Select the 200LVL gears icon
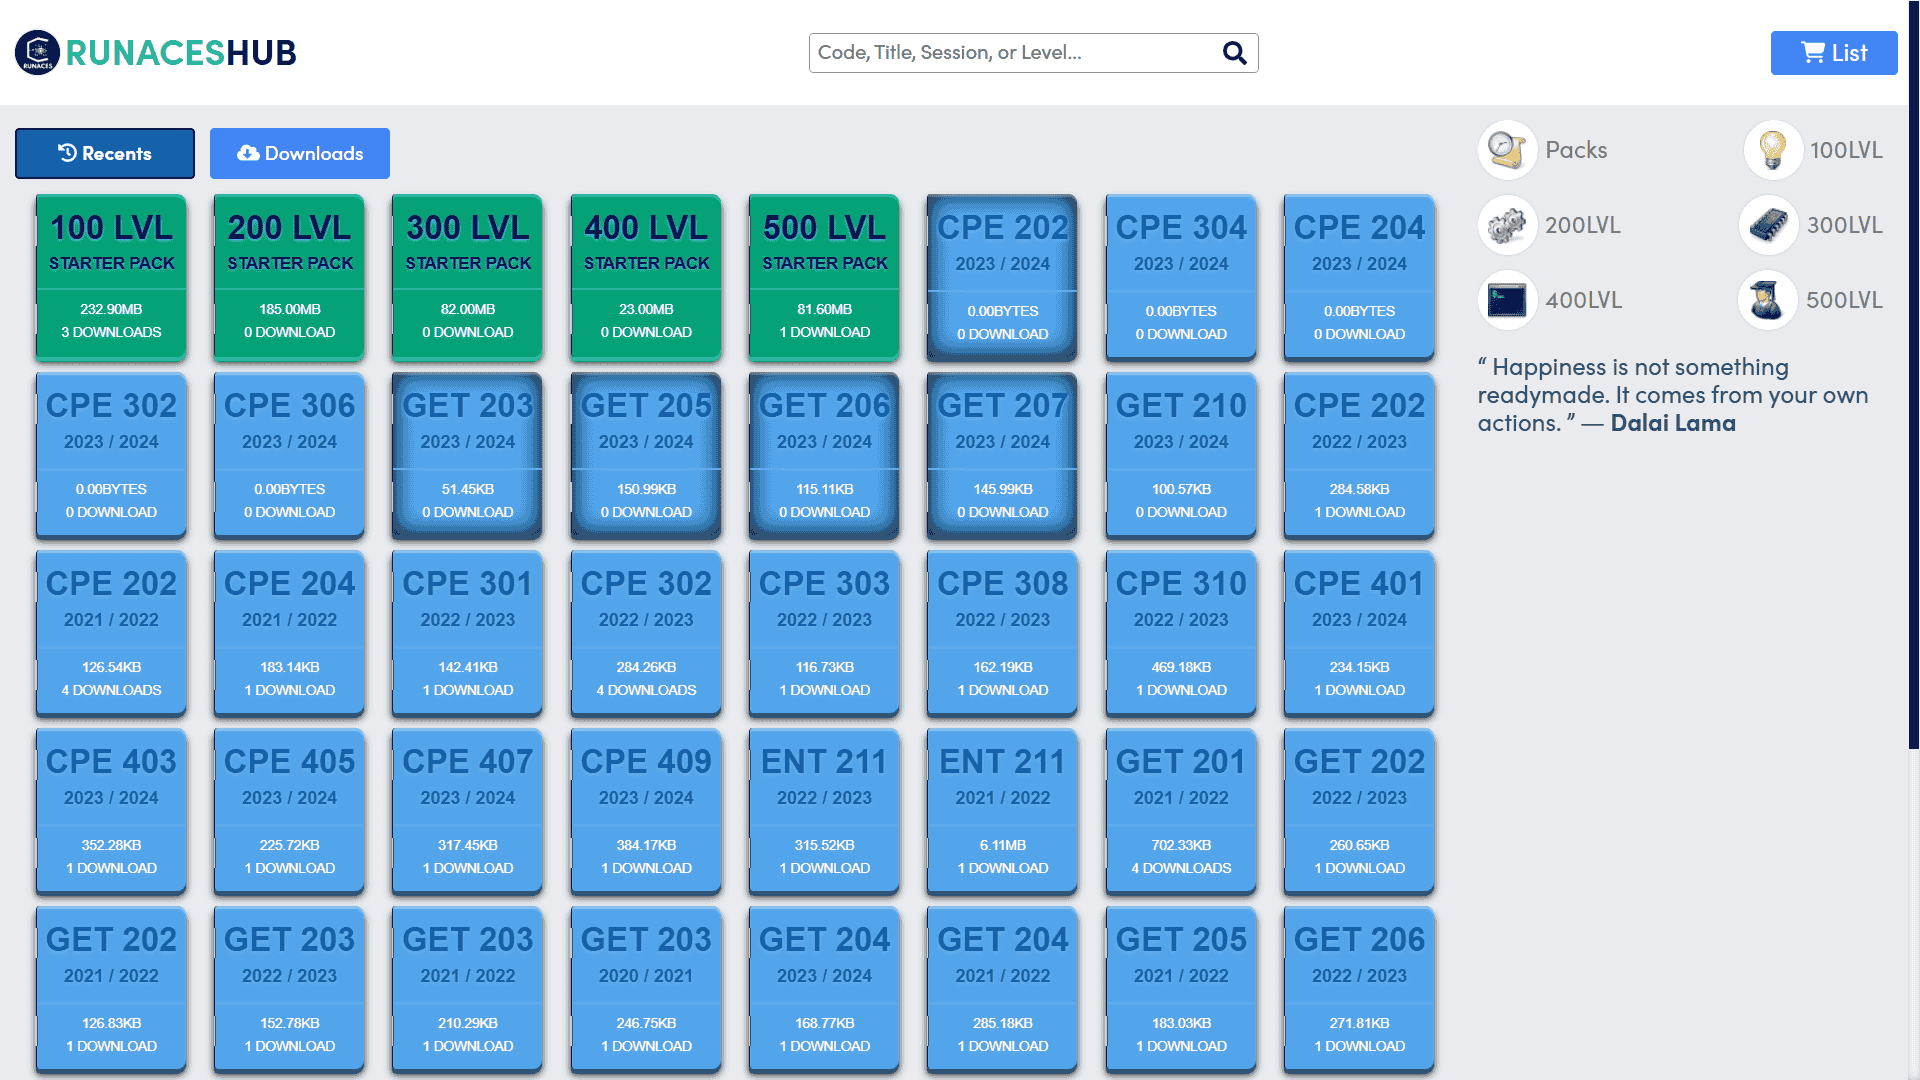Viewport: 1920px width, 1080px height. [x=1507, y=225]
